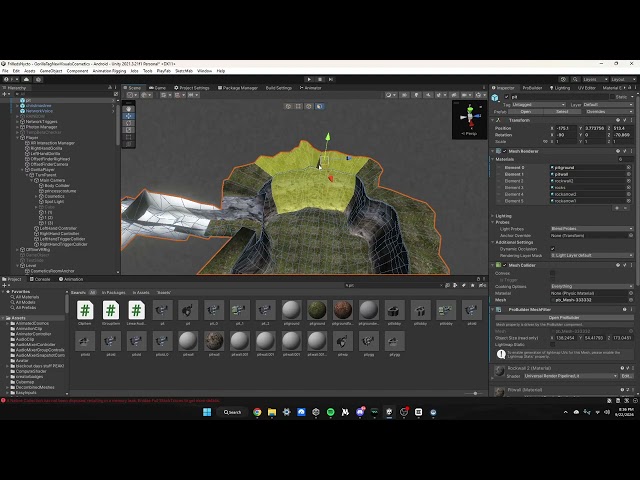Viewport: 640px width, 480px height.
Task: Select the combined Transform tool
Action: 129,144
